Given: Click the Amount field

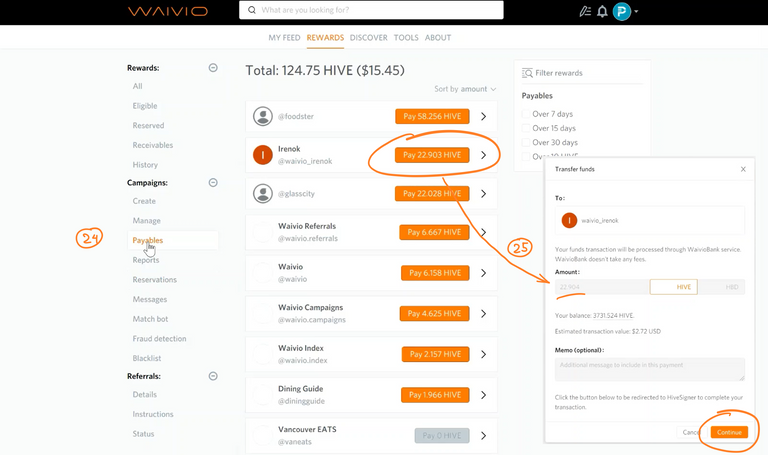Looking at the screenshot, I should [602, 287].
